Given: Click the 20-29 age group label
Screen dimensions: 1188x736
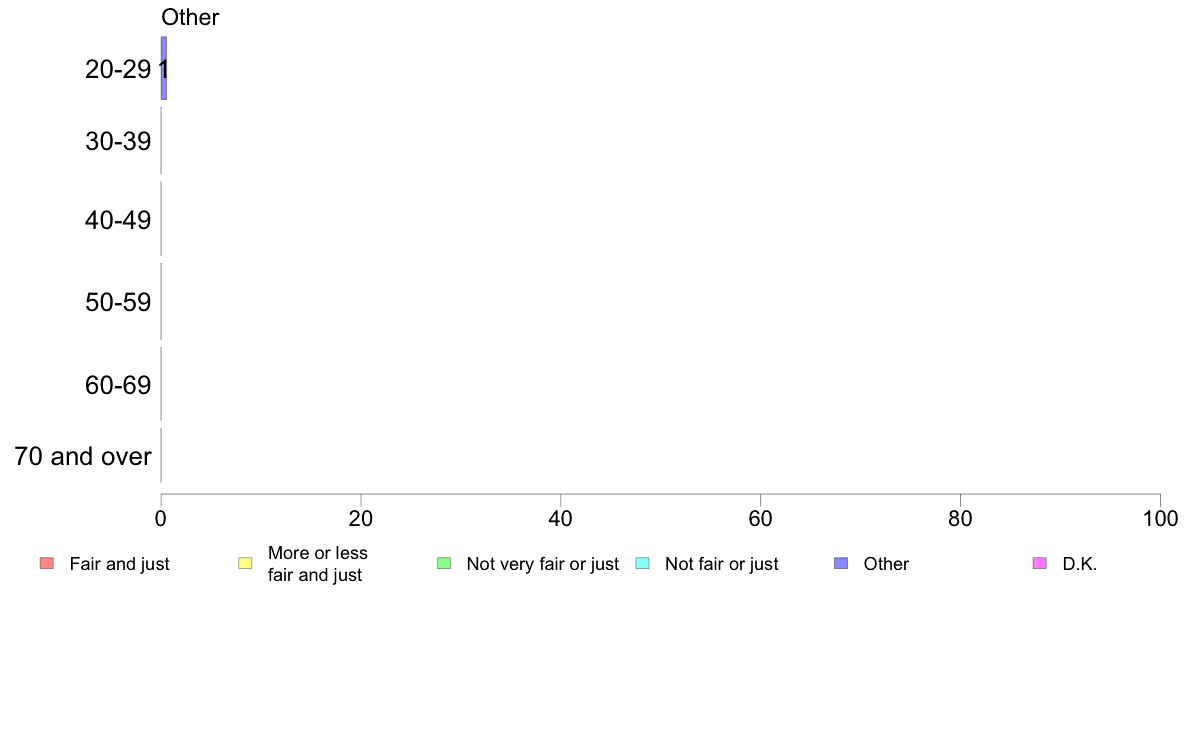Looking at the screenshot, I should pos(118,70).
